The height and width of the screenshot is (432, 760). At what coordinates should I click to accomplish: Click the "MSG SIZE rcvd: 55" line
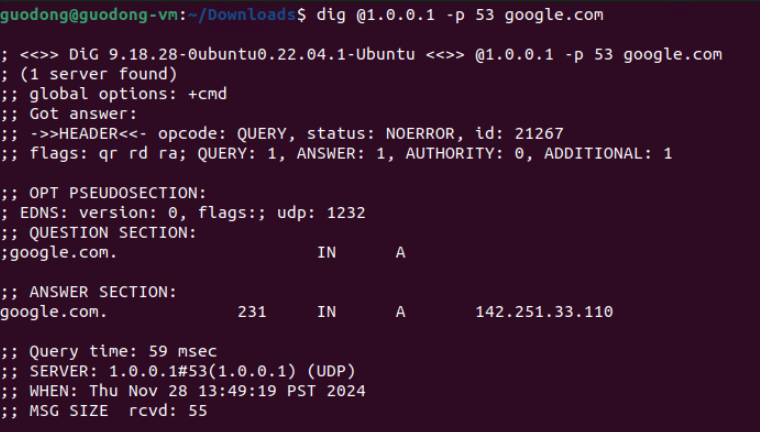(x=108, y=411)
